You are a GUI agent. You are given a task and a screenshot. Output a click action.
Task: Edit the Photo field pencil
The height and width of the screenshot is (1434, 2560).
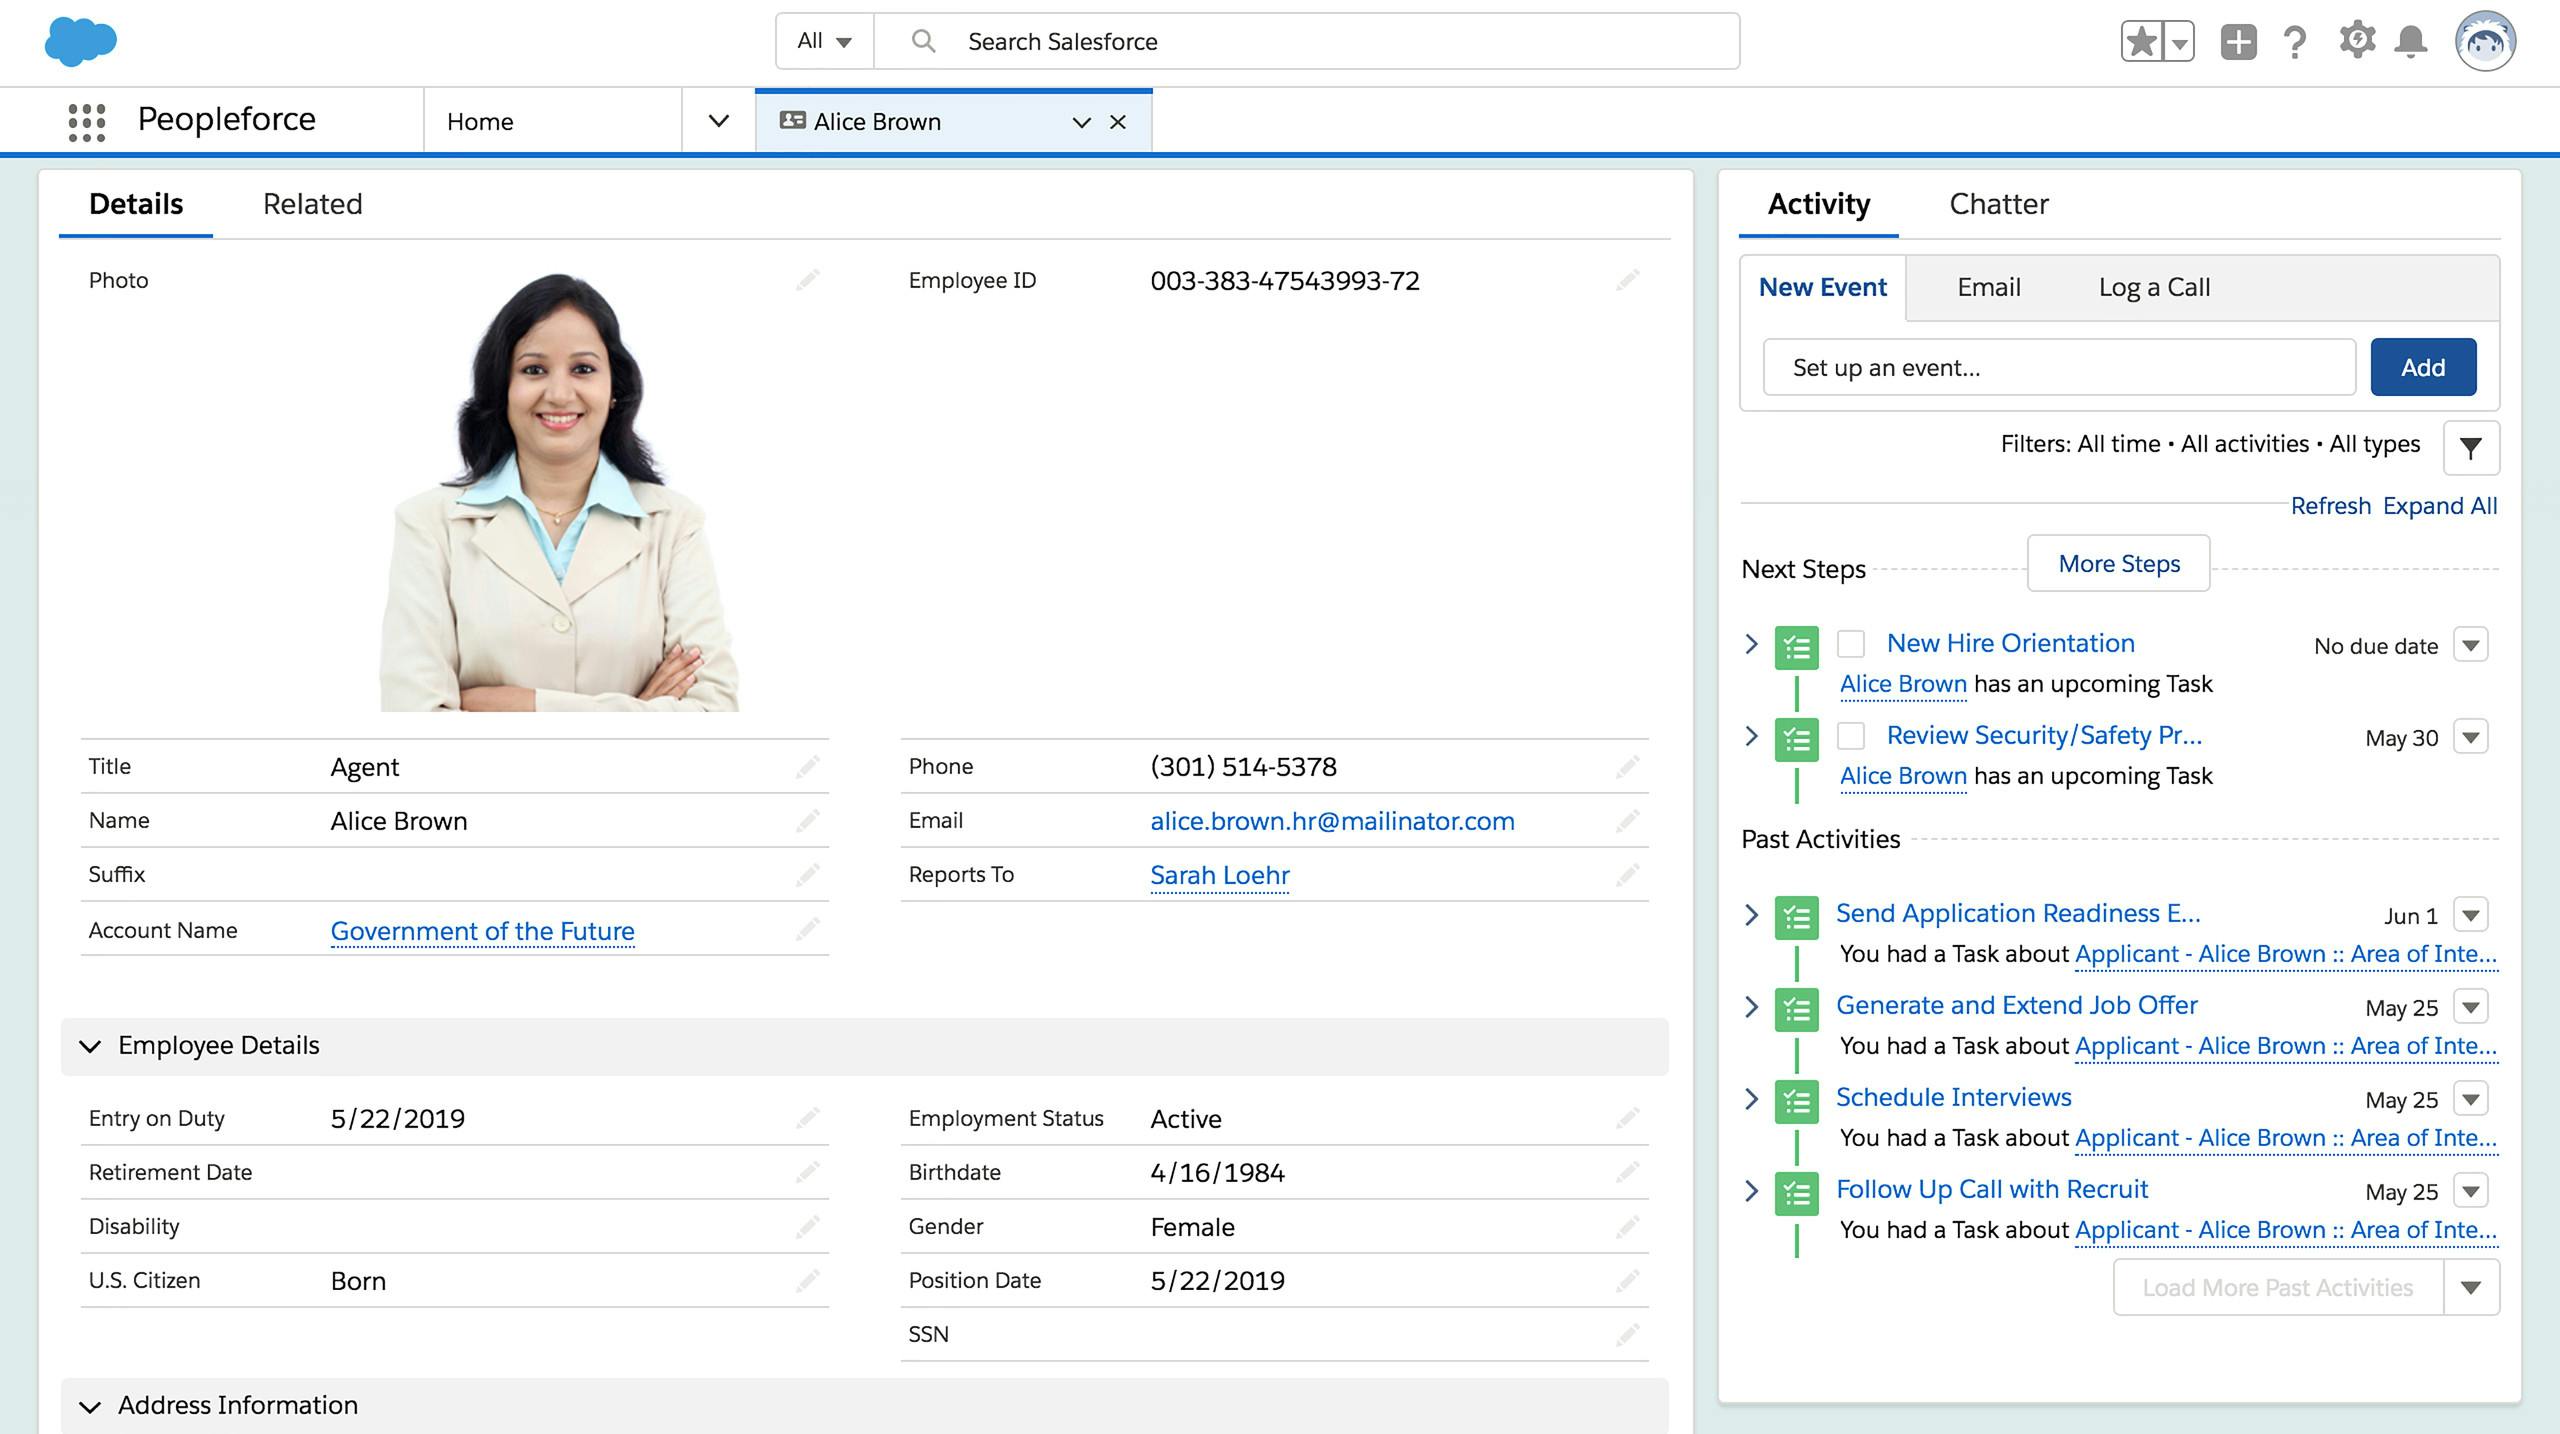coord(808,280)
